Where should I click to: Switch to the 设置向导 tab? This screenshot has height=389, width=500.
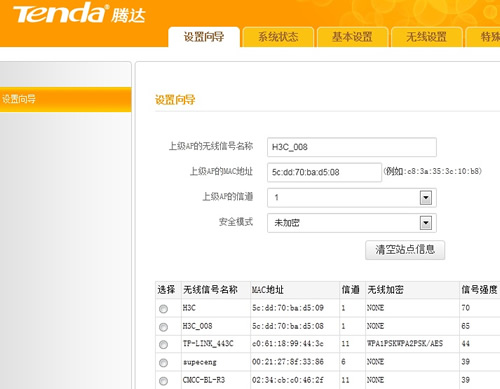click(204, 37)
